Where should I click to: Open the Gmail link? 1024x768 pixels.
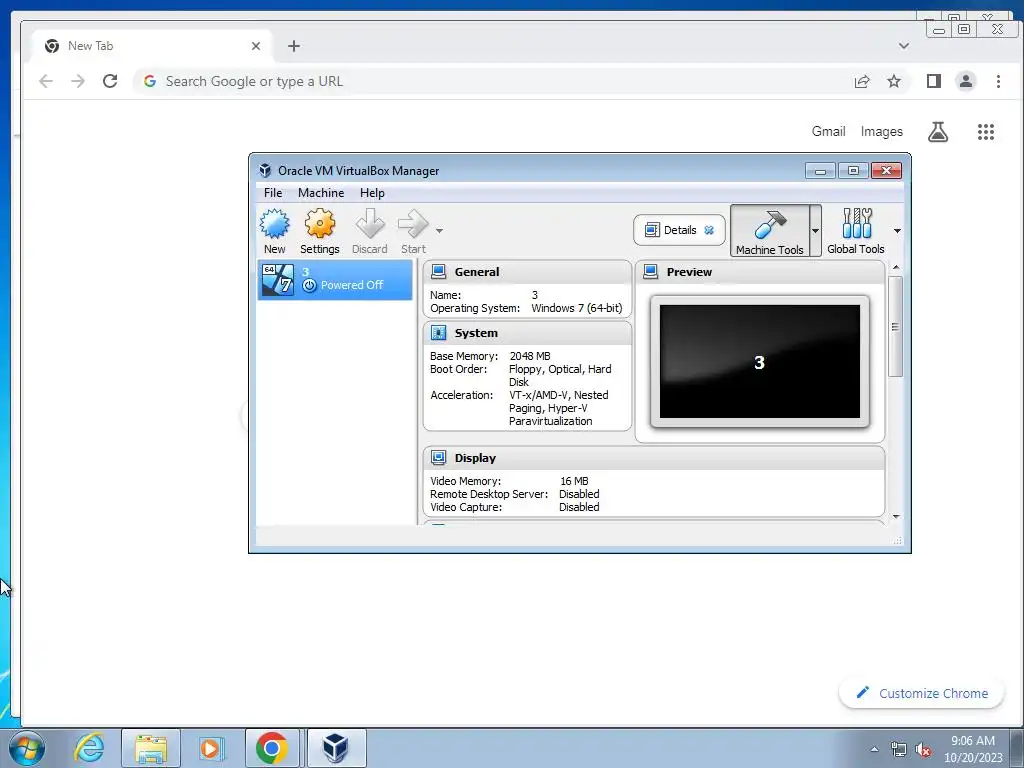pyautogui.click(x=828, y=131)
